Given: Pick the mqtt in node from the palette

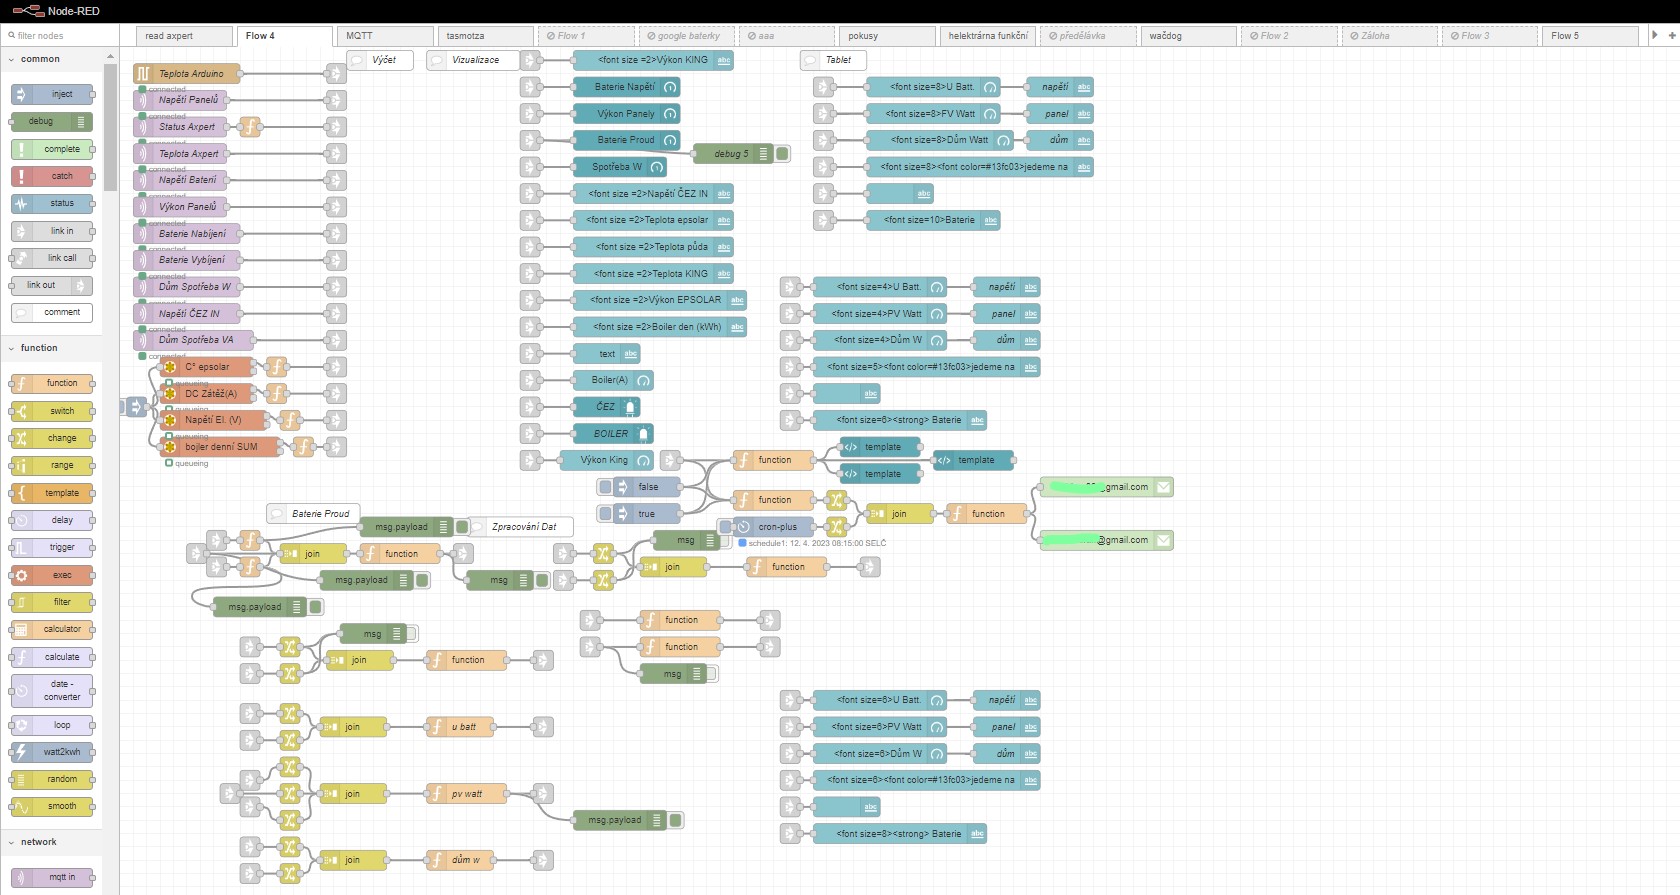Looking at the screenshot, I should pyautogui.click(x=52, y=877).
